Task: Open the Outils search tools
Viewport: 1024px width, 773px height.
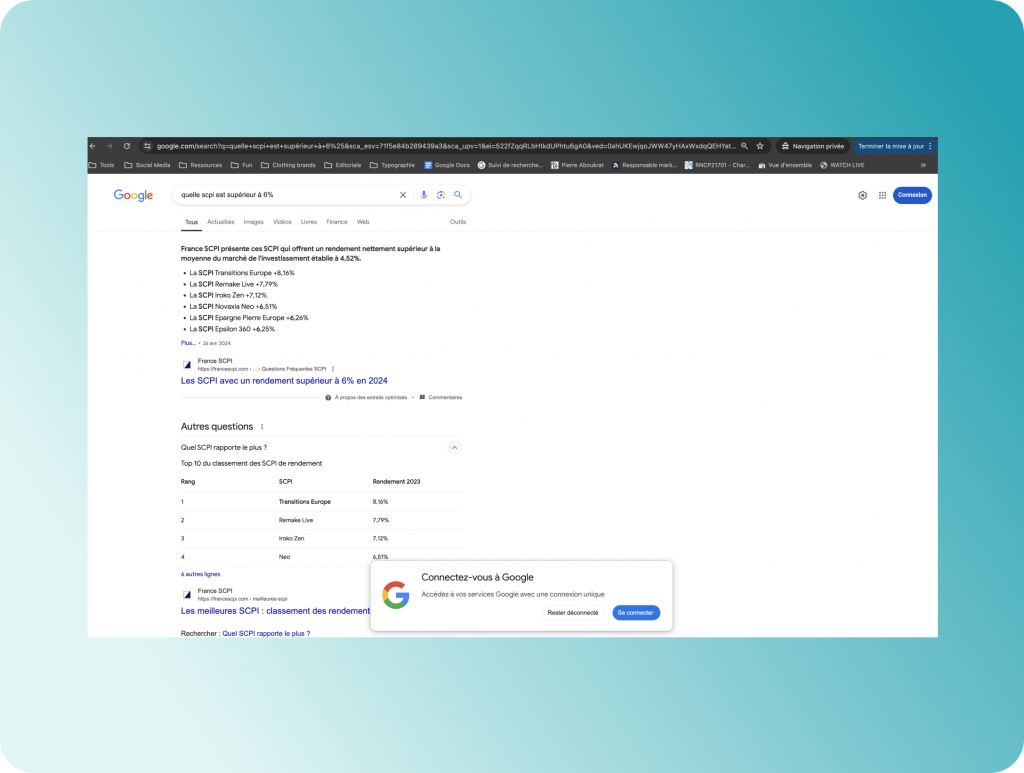Action: point(458,222)
